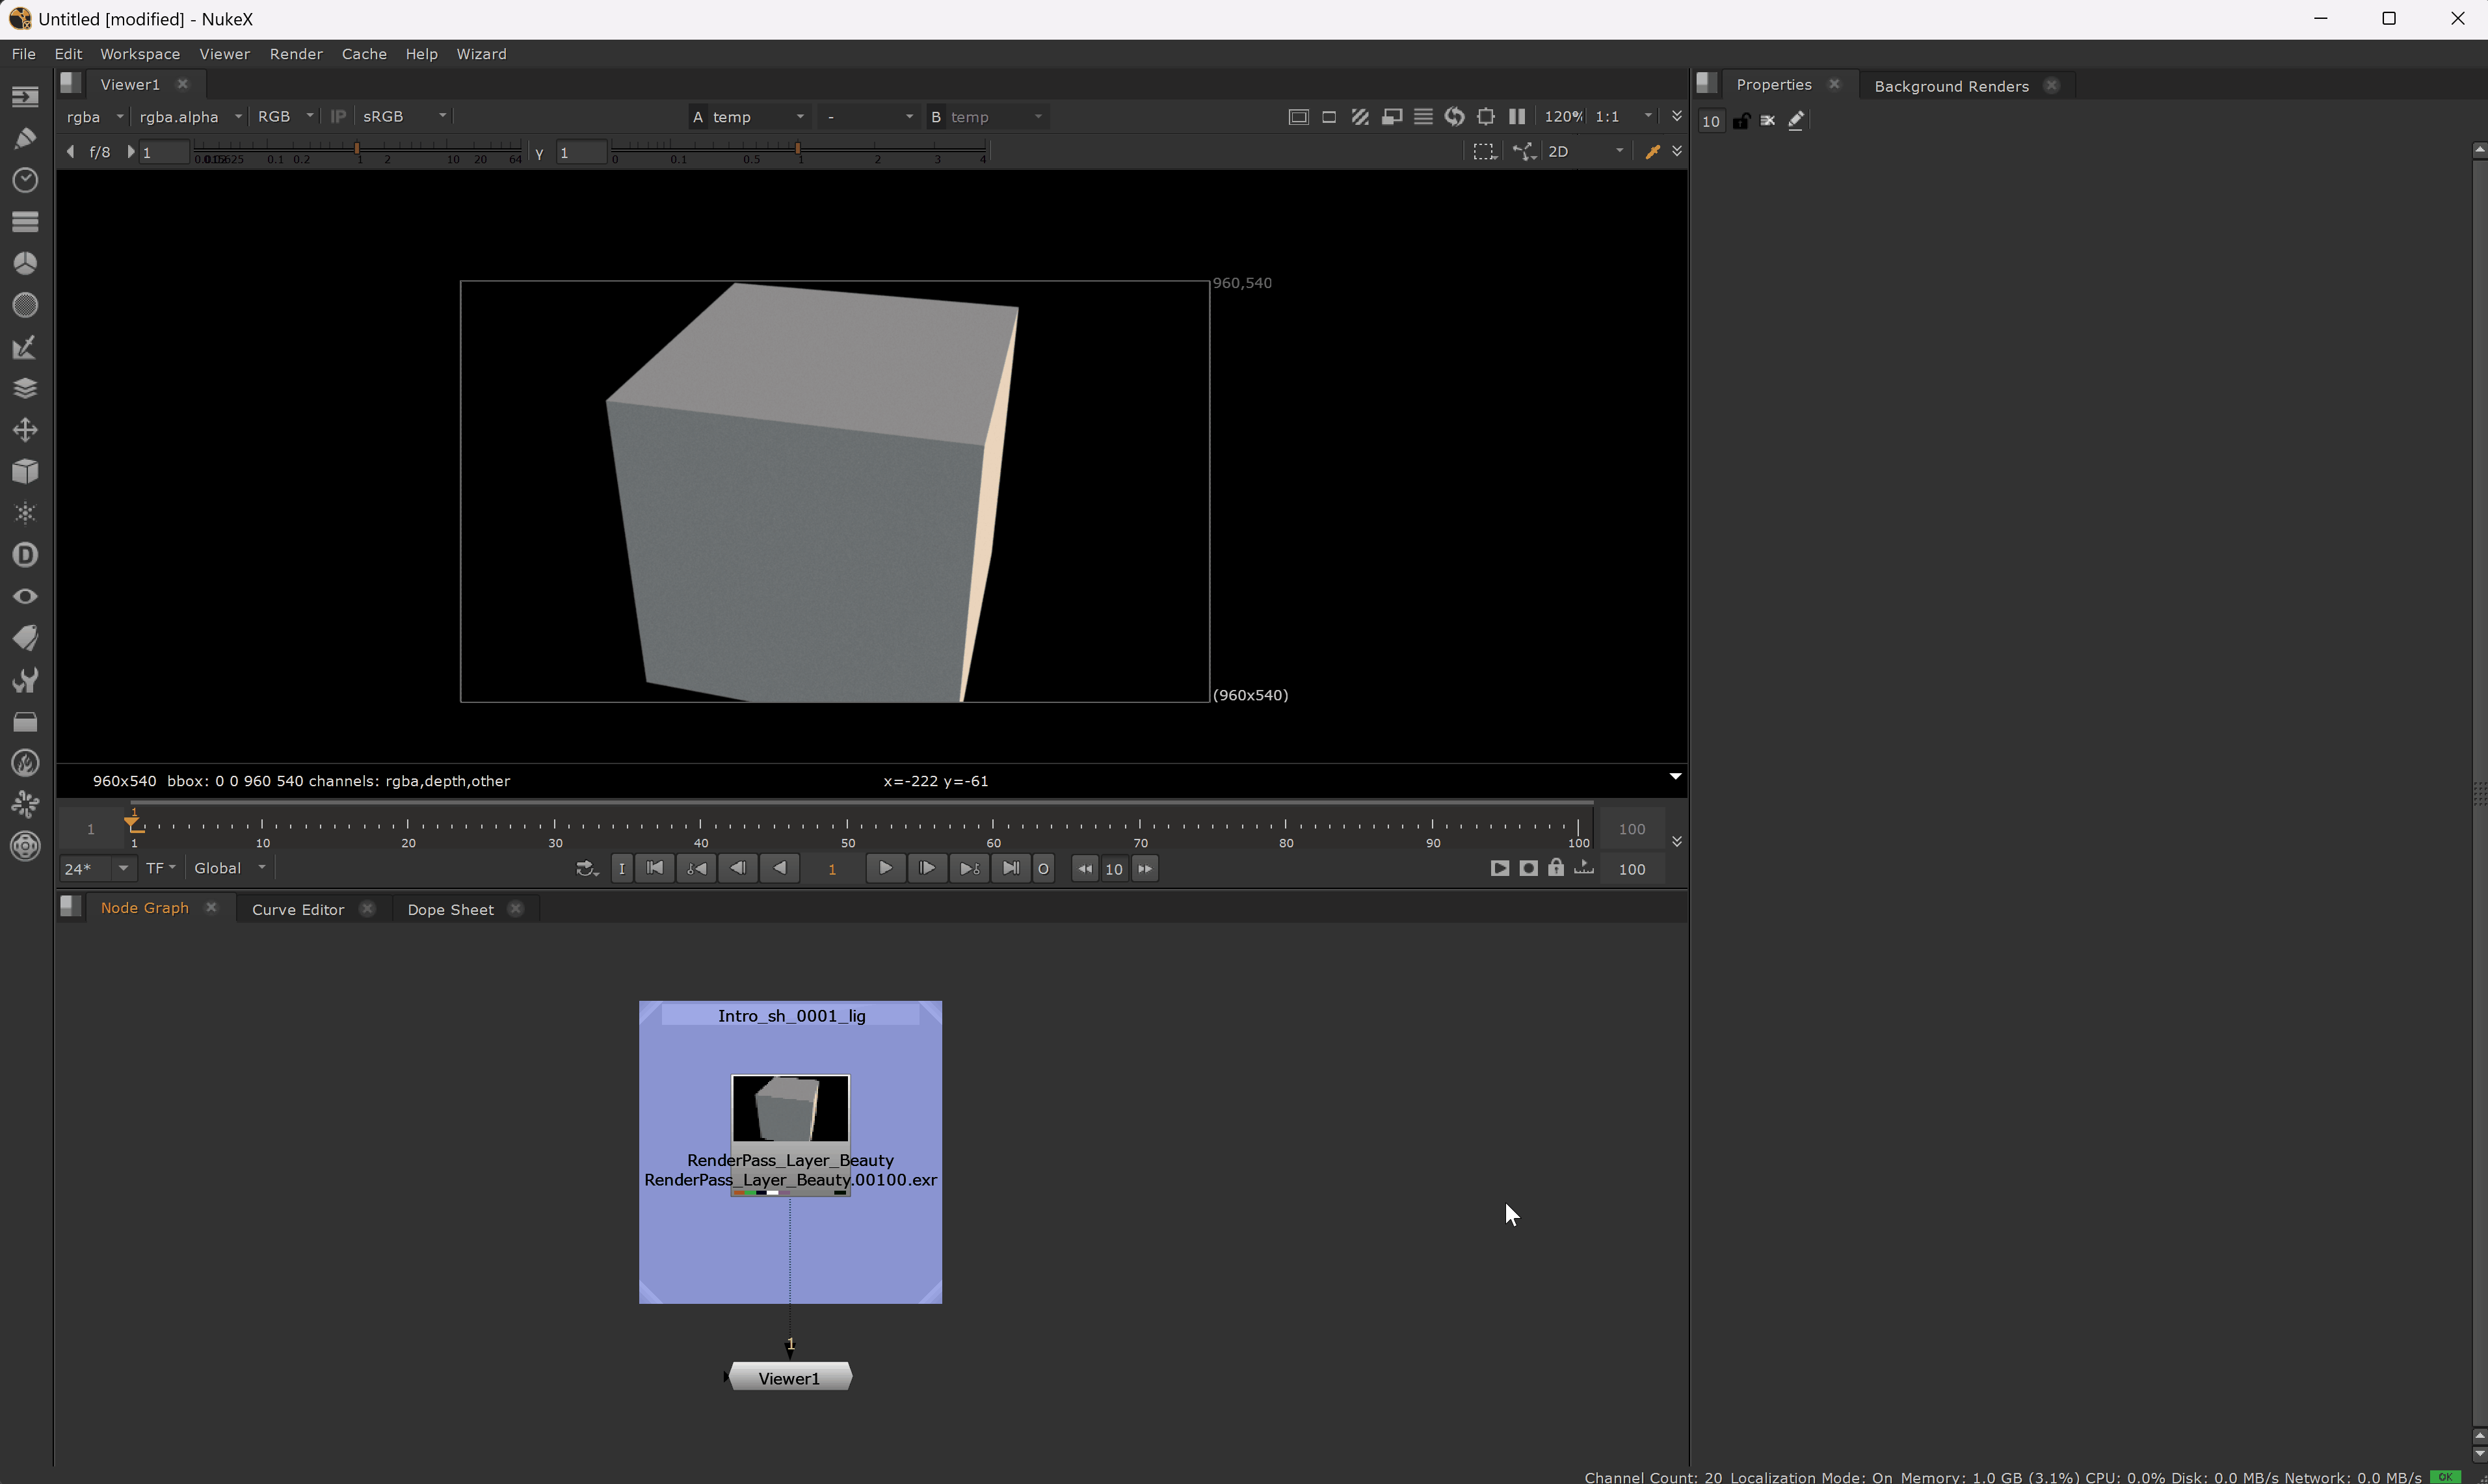Screen dimensions: 2488x1484
Task: Open the Time nodes clock icon
Action: pos(25,180)
